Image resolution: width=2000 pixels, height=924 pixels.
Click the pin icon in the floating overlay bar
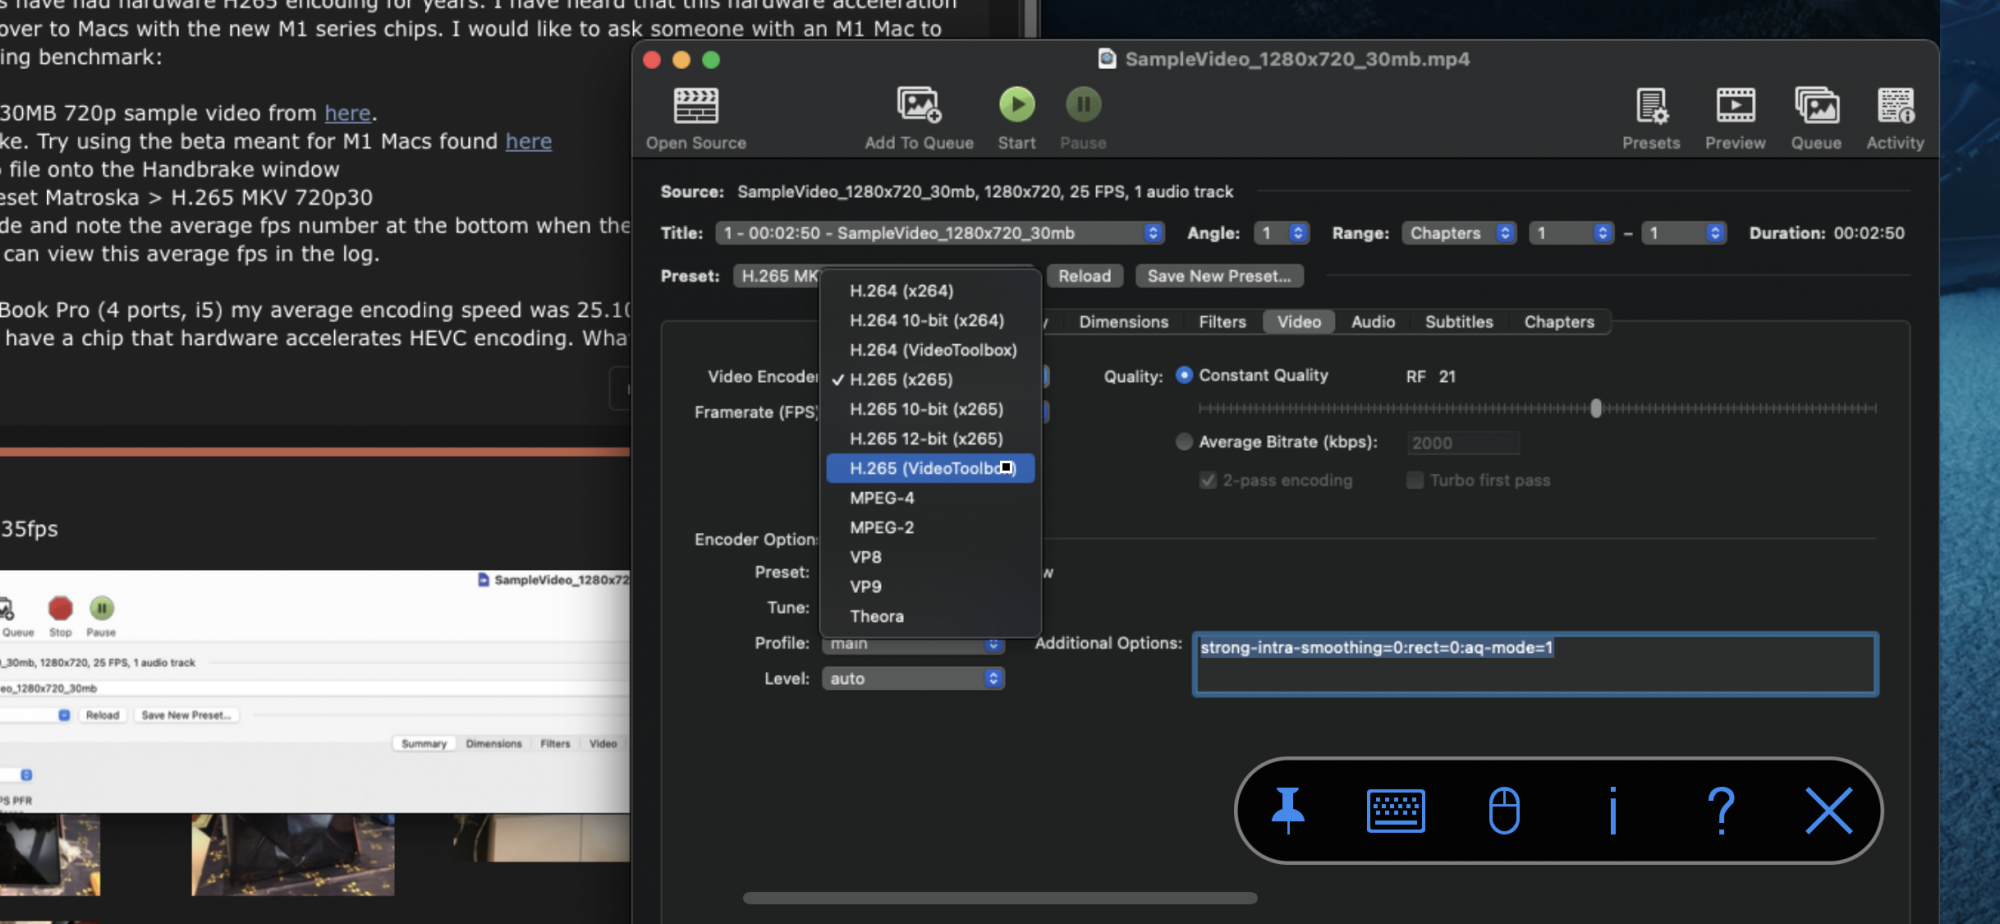click(1288, 810)
